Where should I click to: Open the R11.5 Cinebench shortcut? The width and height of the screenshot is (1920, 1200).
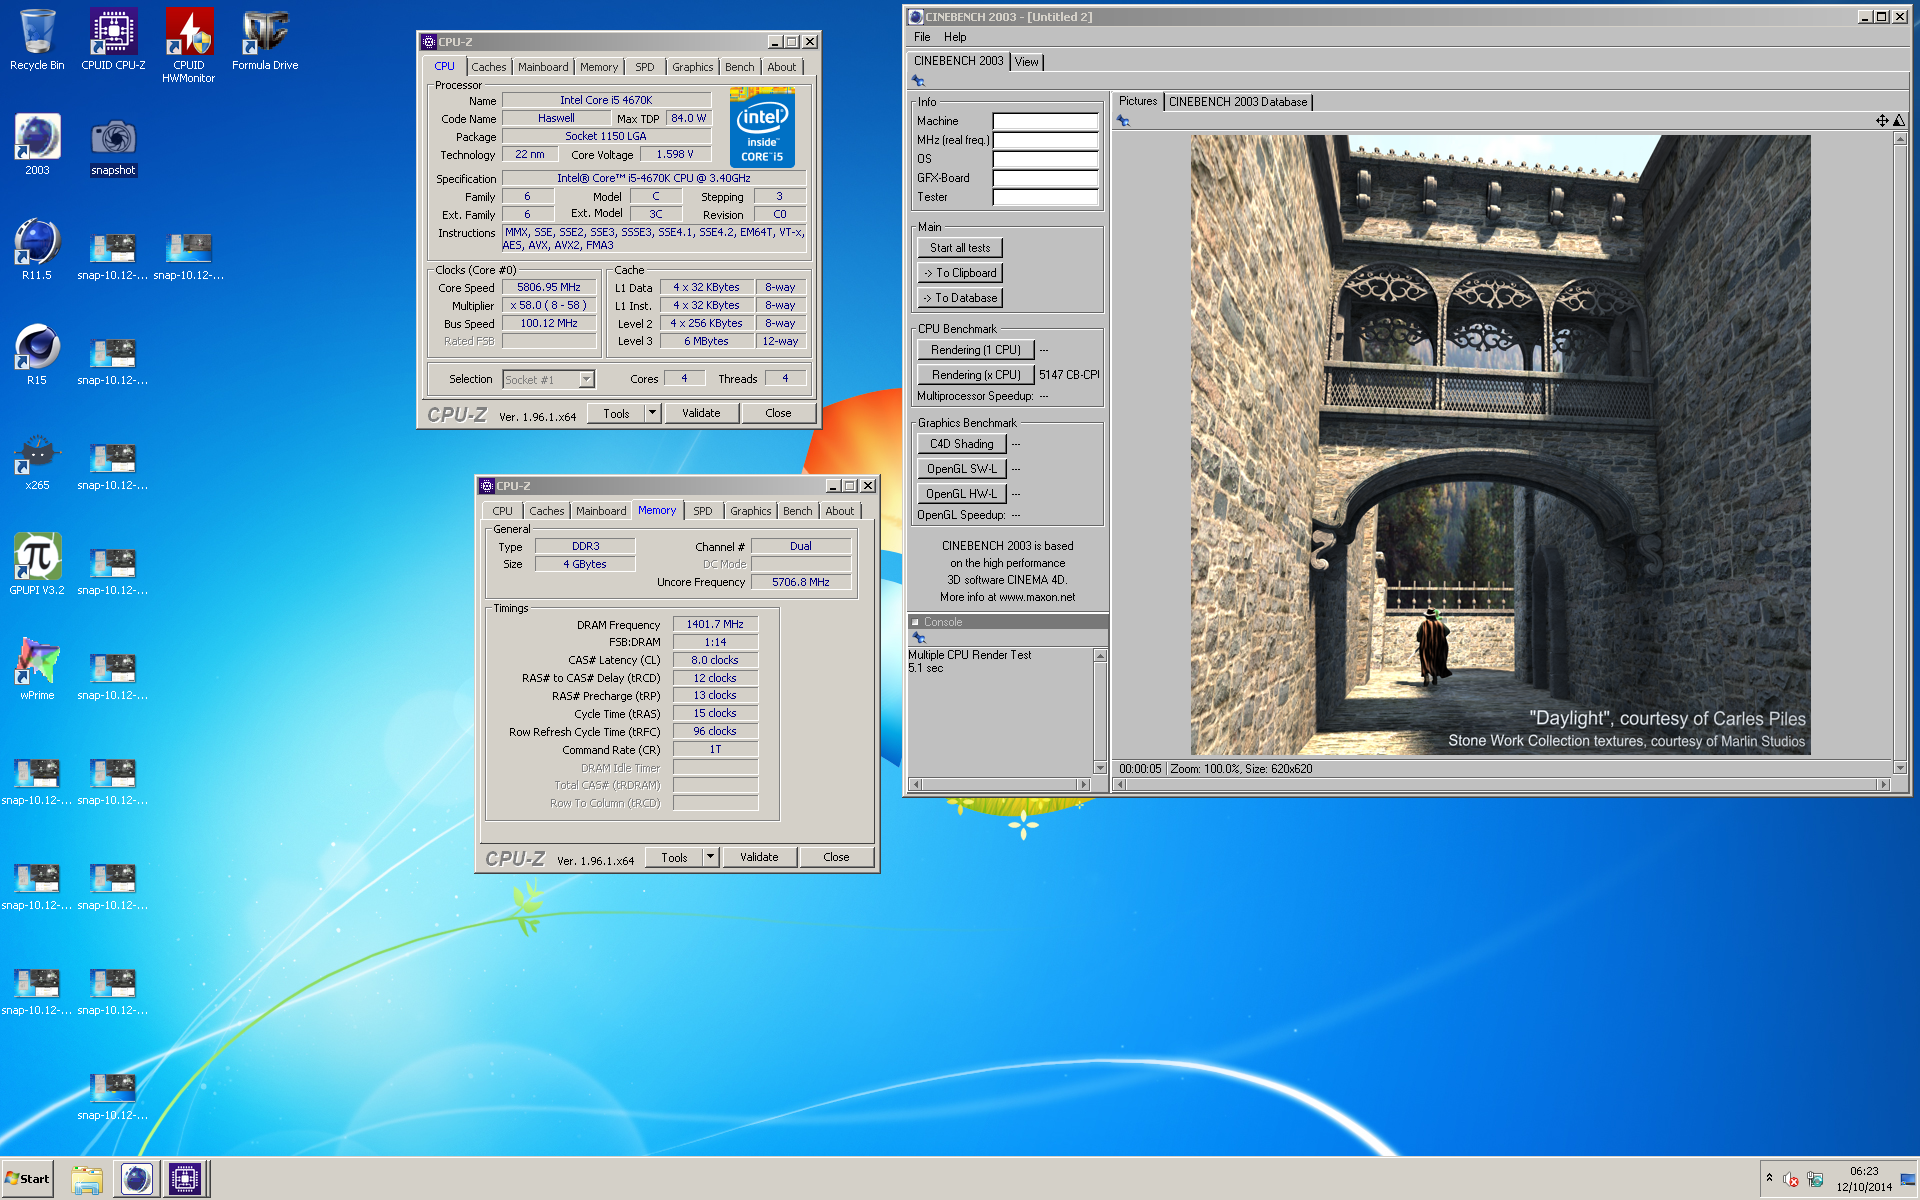(37, 250)
